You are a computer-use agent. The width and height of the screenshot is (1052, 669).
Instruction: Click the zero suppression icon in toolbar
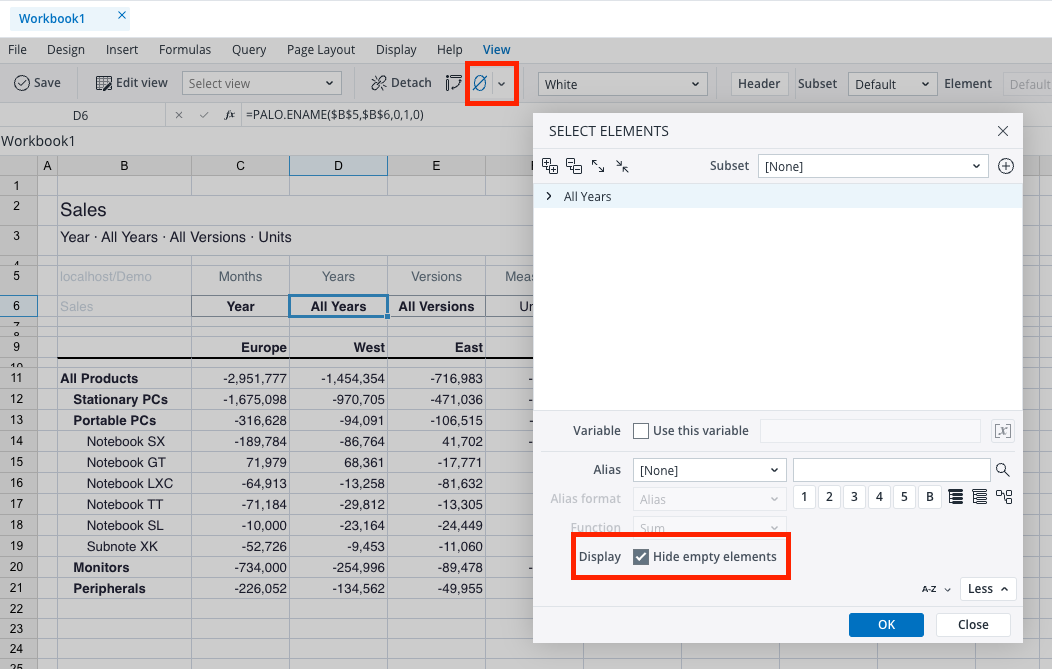point(479,84)
